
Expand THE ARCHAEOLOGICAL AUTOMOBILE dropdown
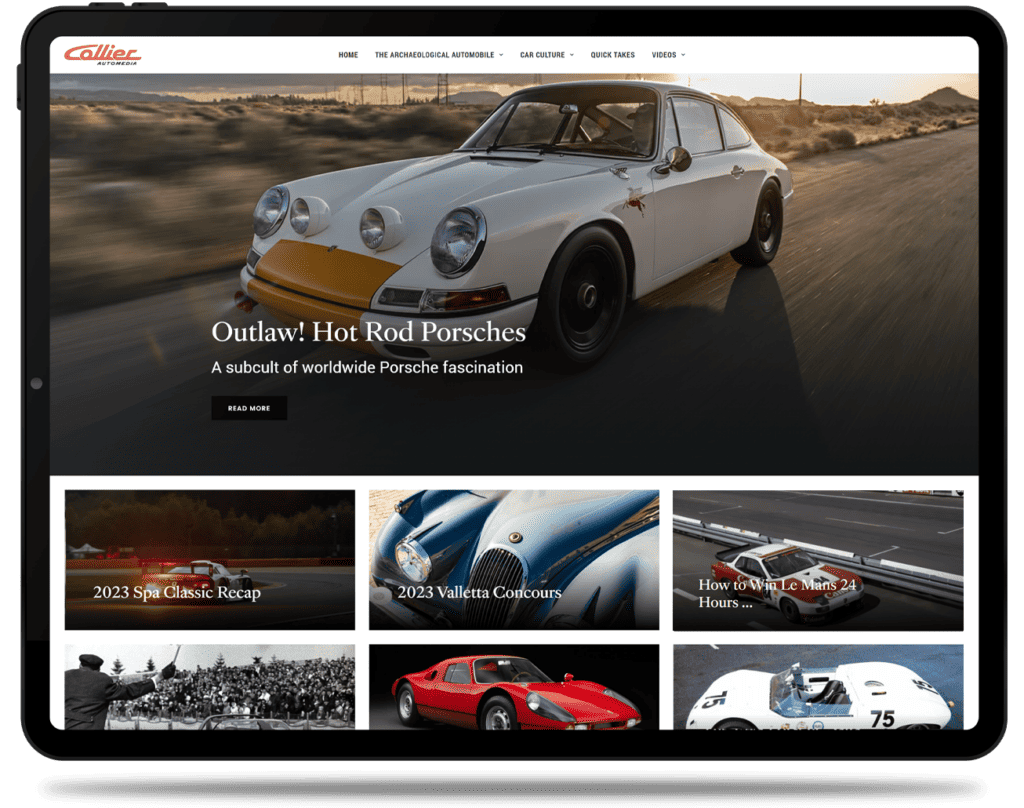(x=434, y=55)
